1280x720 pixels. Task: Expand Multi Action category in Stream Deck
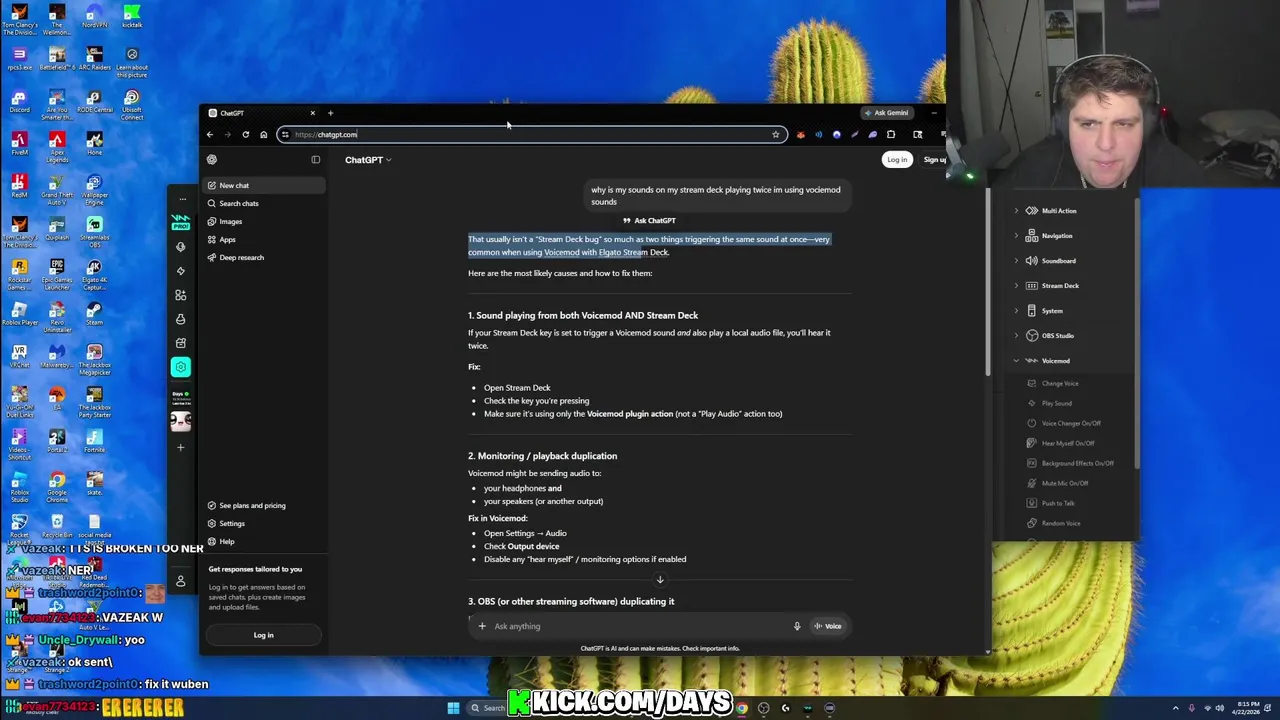[1016, 211]
